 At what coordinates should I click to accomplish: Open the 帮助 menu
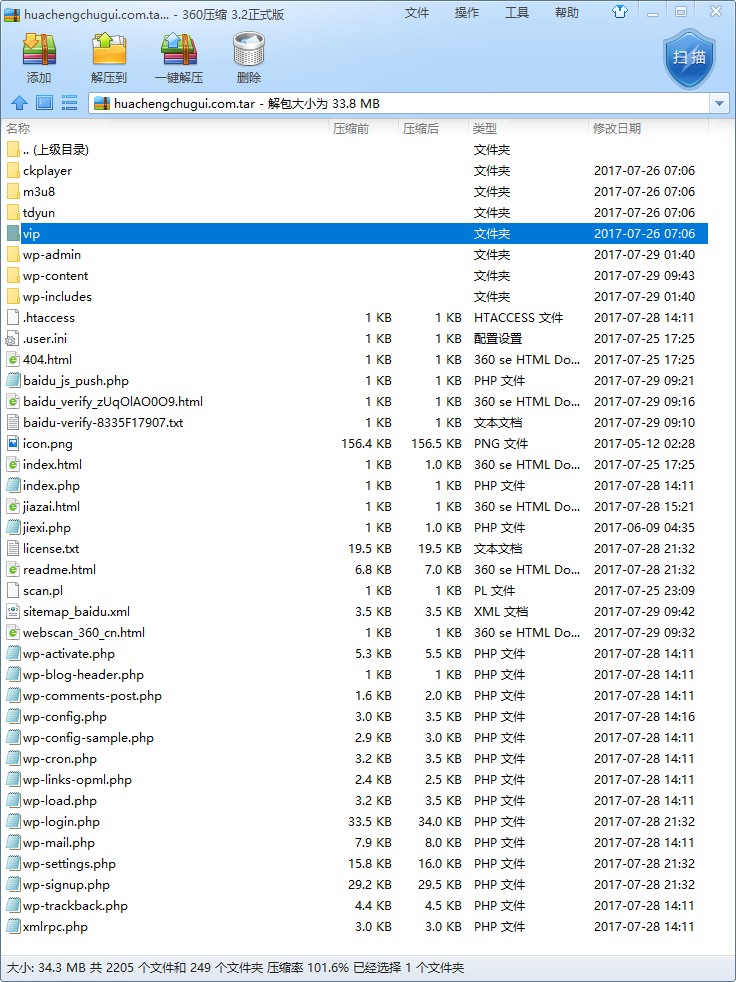coord(567,13)
